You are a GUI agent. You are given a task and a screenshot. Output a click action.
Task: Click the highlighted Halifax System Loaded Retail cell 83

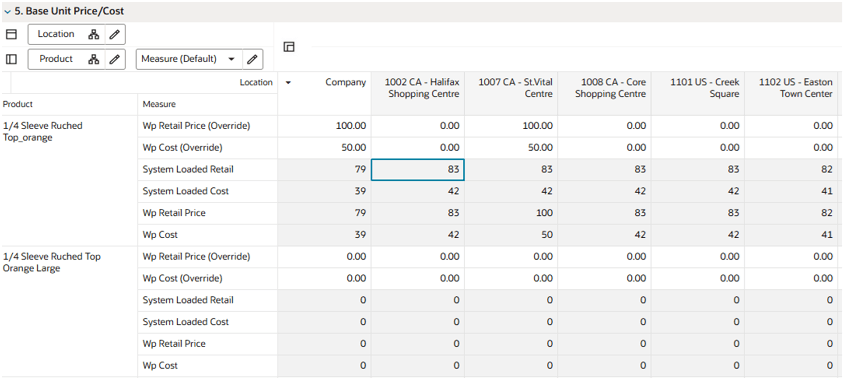pyautogui.click(x=418, y=169)
